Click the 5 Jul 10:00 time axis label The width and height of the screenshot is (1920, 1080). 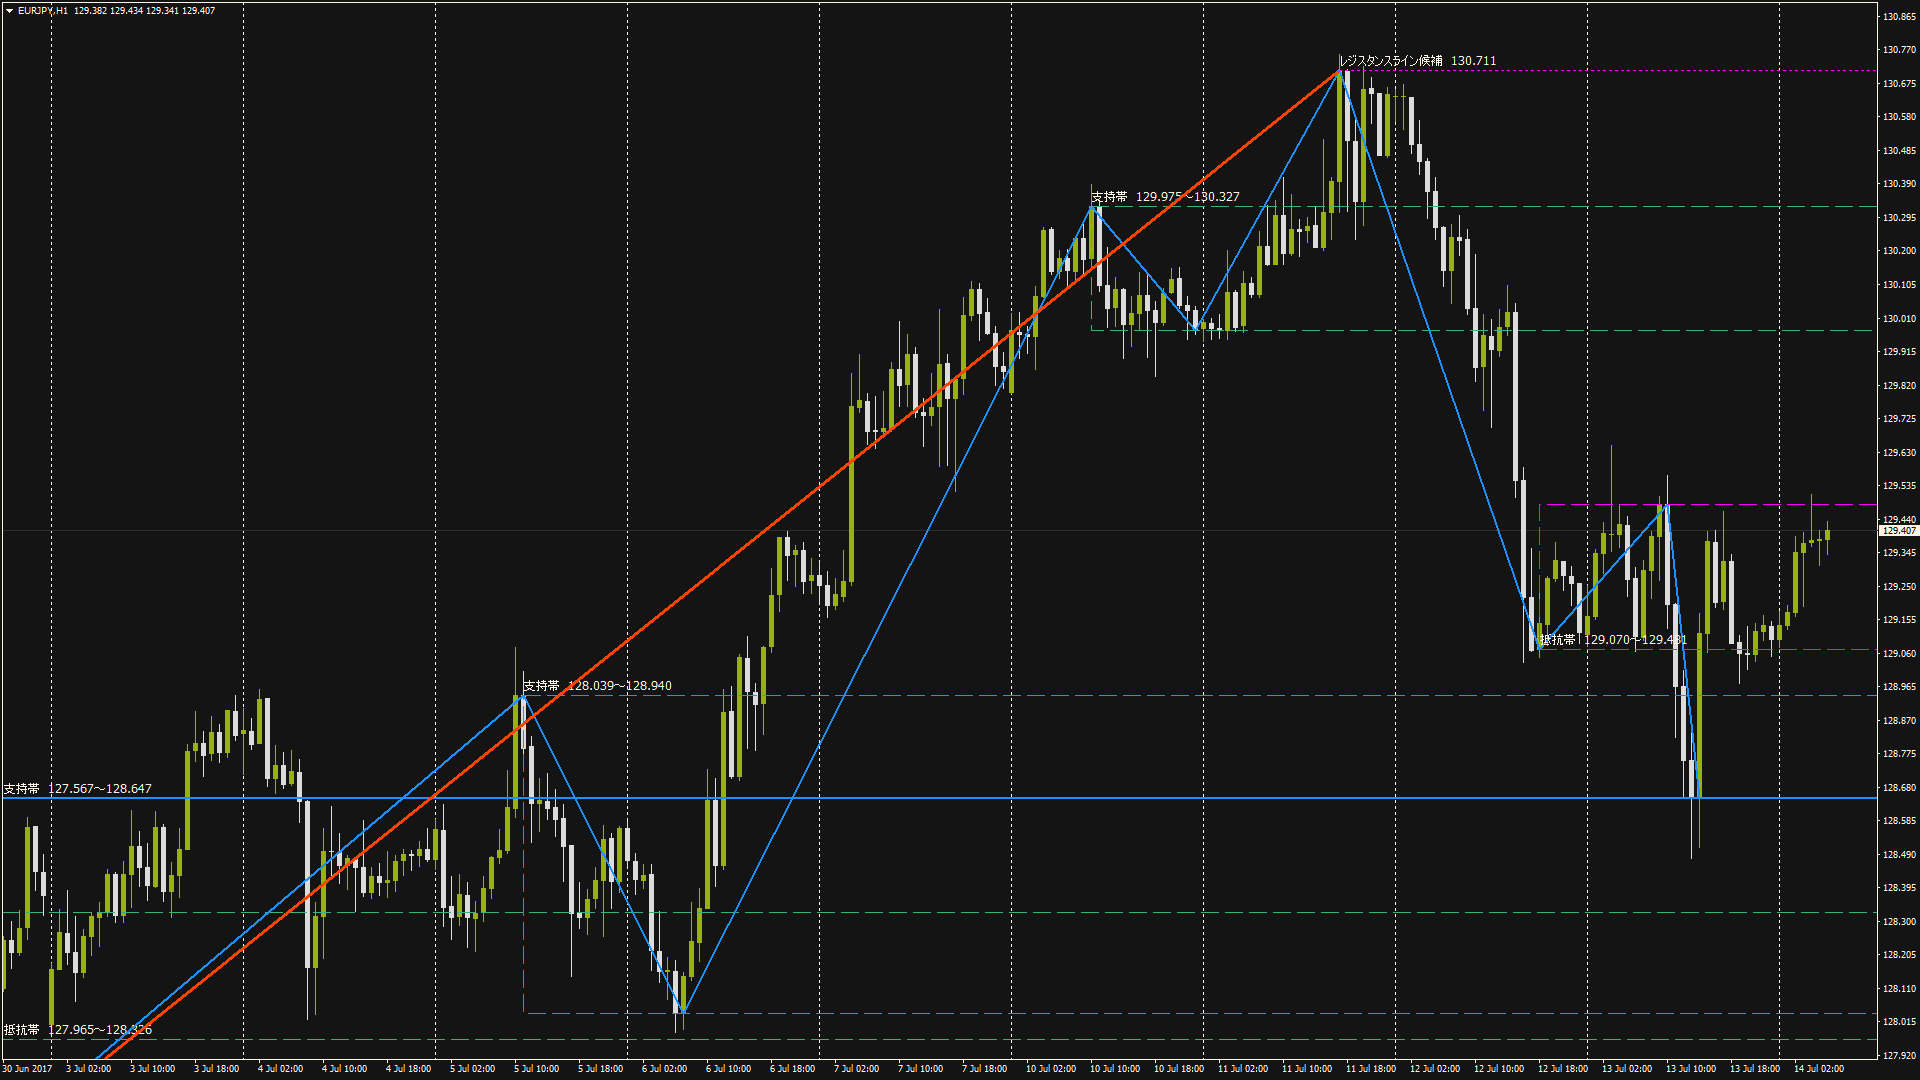536,1069
